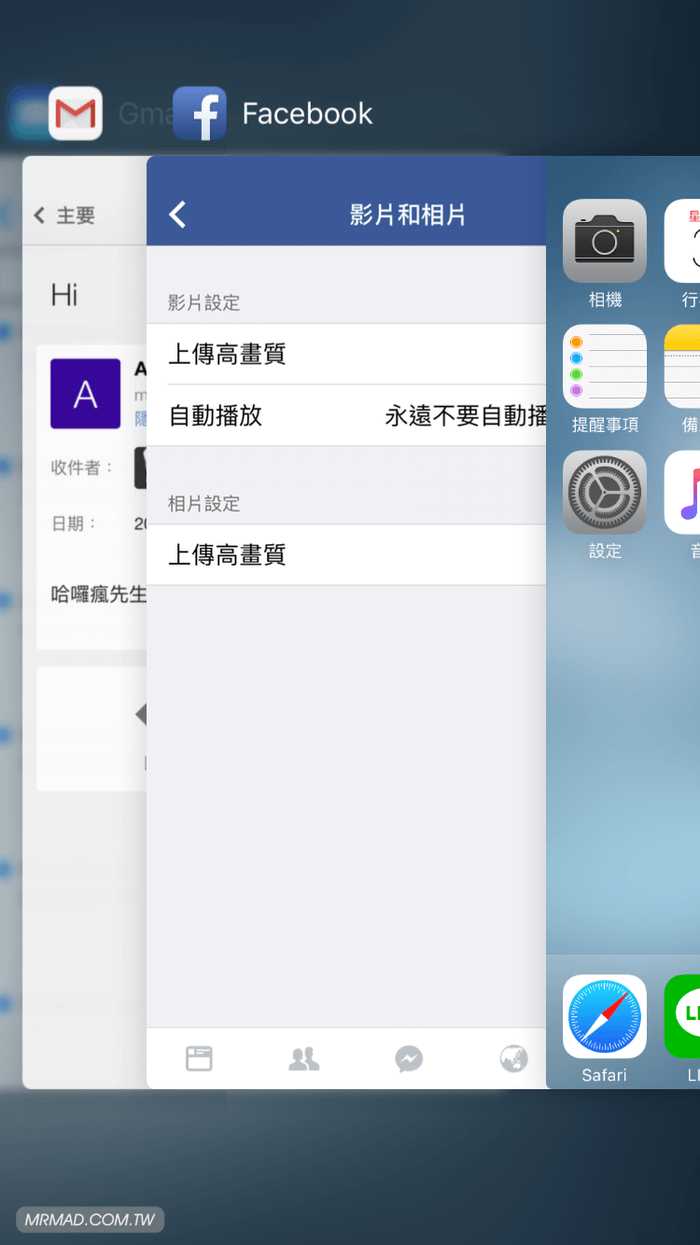Tap the 影片和相片 page title
The image size is (700, 1245).
click(x=407, y=214)
